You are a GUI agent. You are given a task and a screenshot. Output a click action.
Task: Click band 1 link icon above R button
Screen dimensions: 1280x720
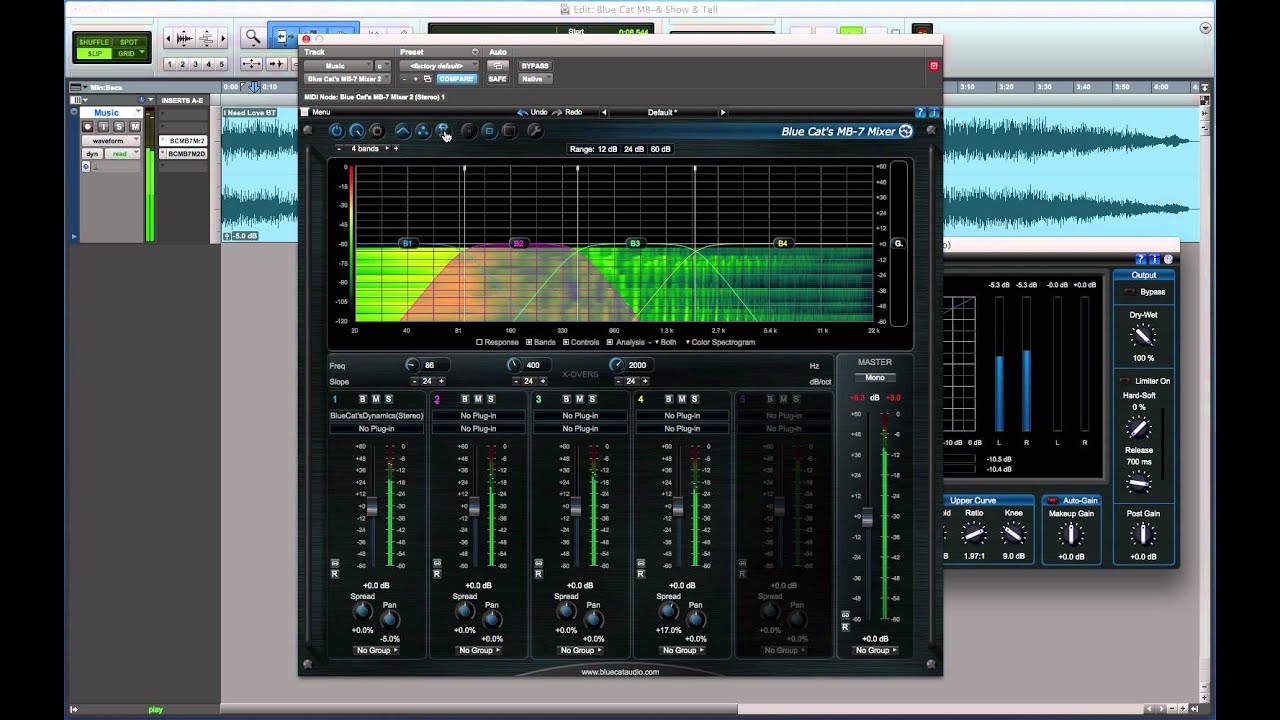pos(335,563)
